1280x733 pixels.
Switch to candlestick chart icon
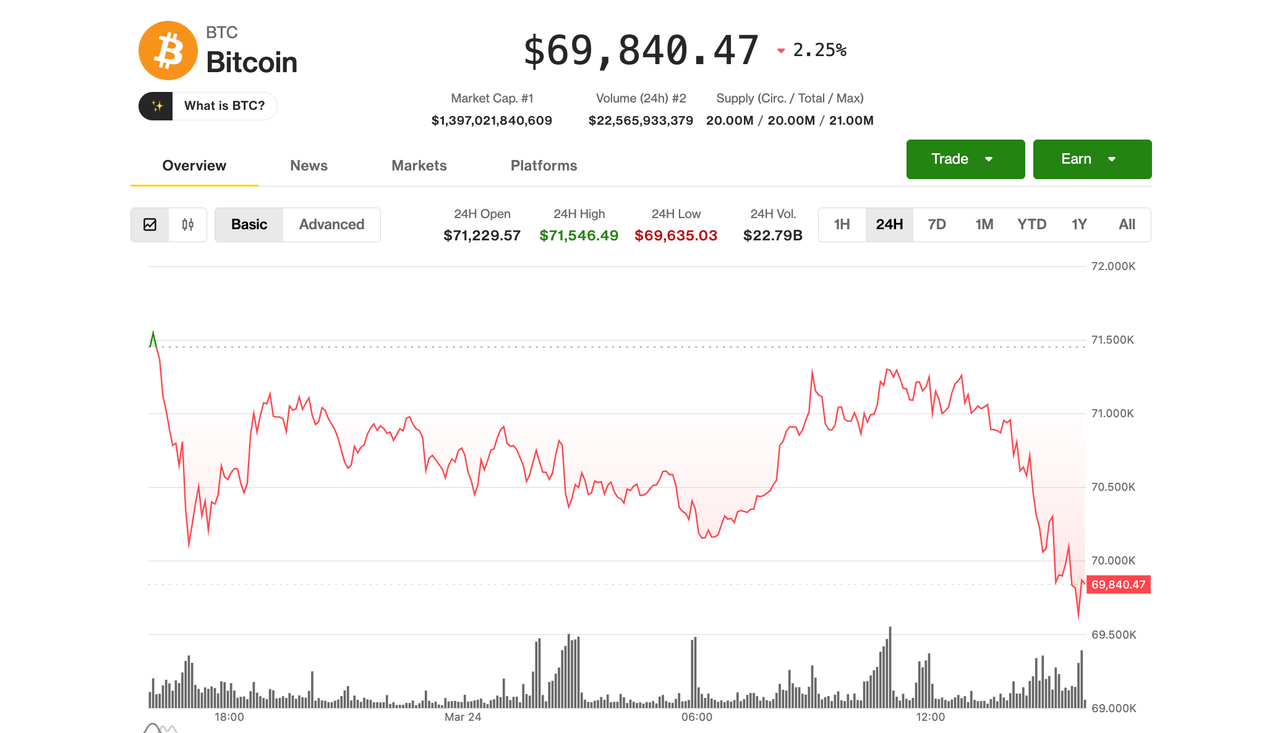click(x=187, y=224)
